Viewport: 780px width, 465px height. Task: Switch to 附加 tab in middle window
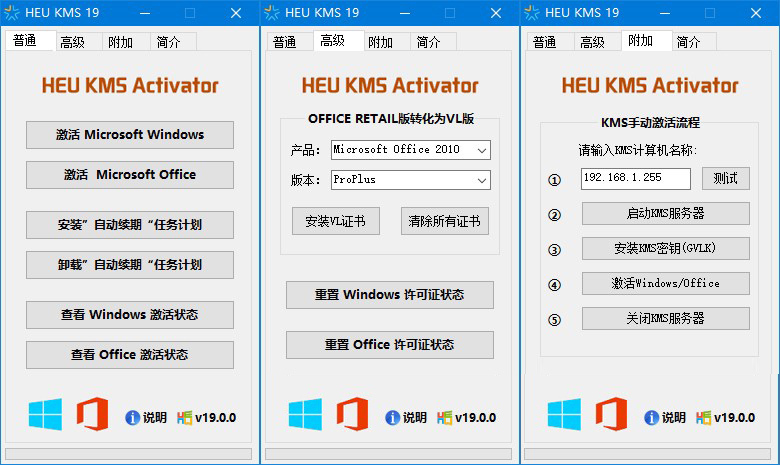tap(387, 42)
